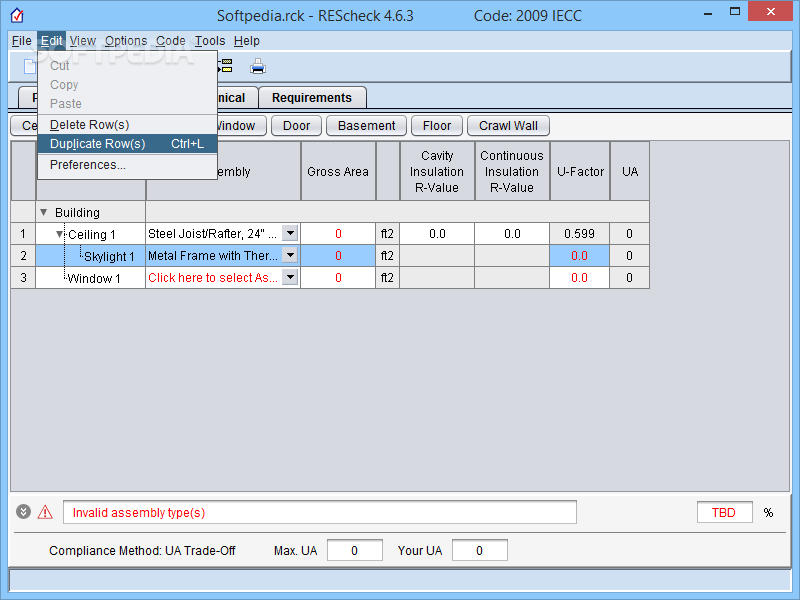Open the View menu
800x600 pixels.
pos(83,41)
